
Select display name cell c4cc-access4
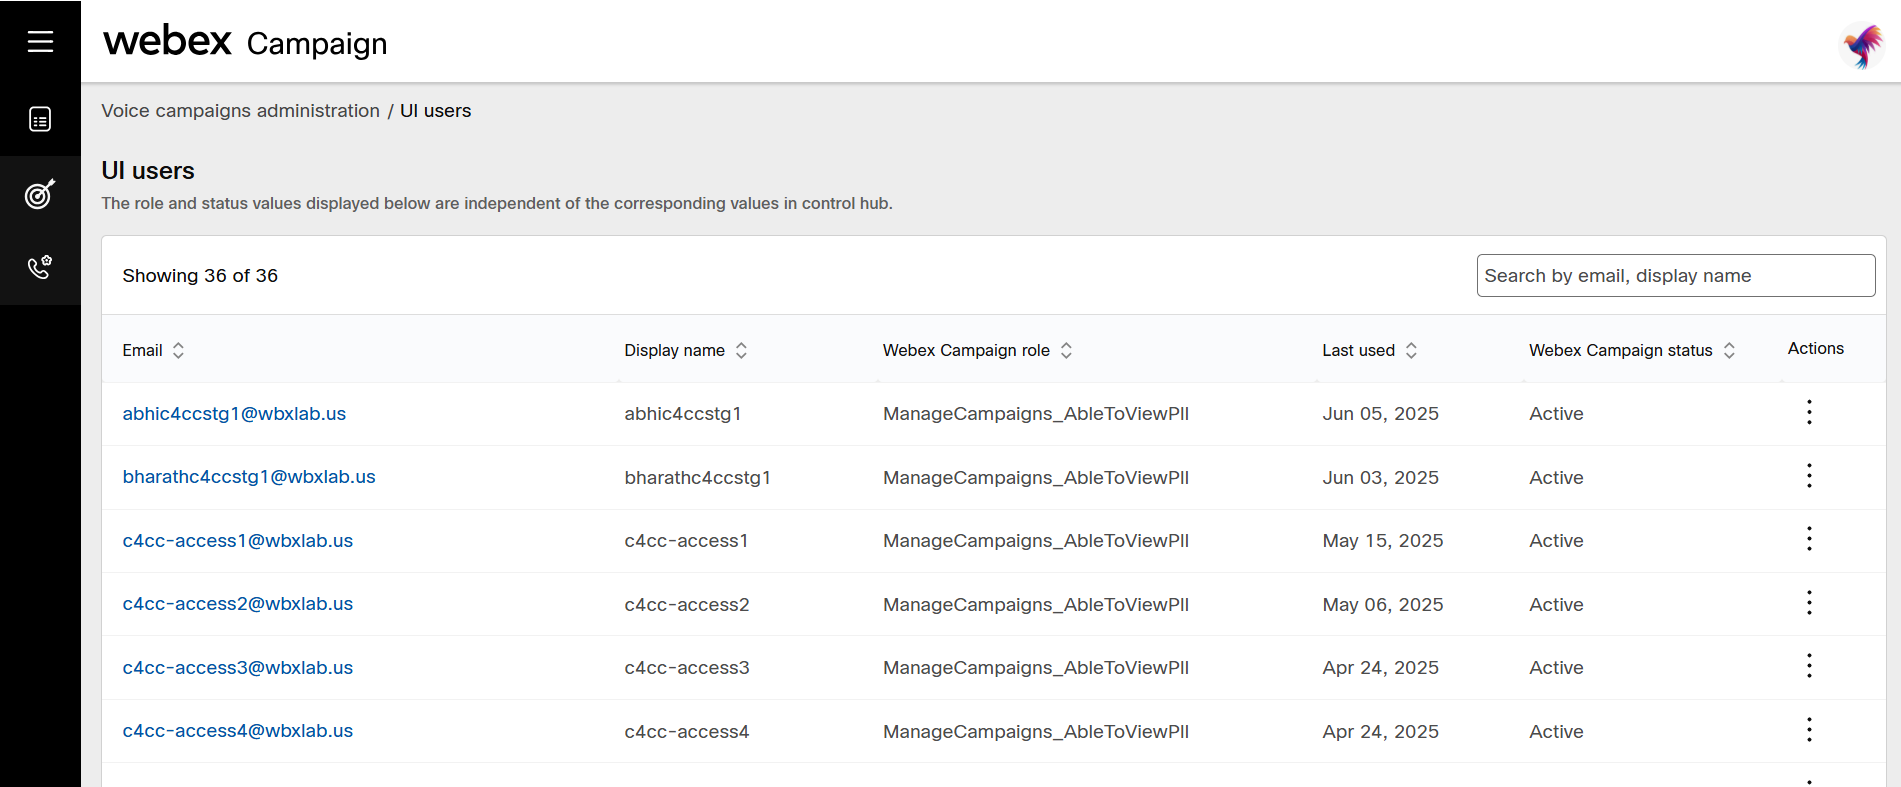[x=687, y=732]
